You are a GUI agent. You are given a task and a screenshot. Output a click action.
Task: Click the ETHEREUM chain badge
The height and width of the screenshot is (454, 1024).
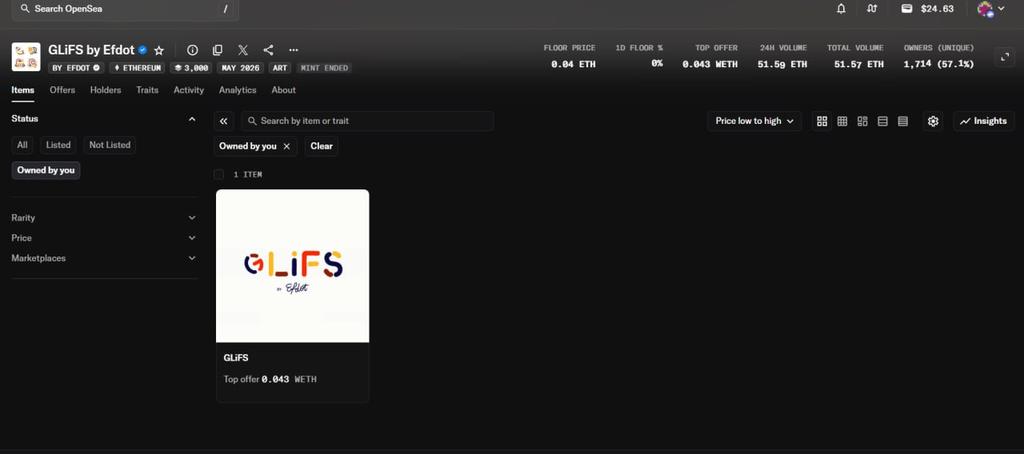tap(137, 68)
